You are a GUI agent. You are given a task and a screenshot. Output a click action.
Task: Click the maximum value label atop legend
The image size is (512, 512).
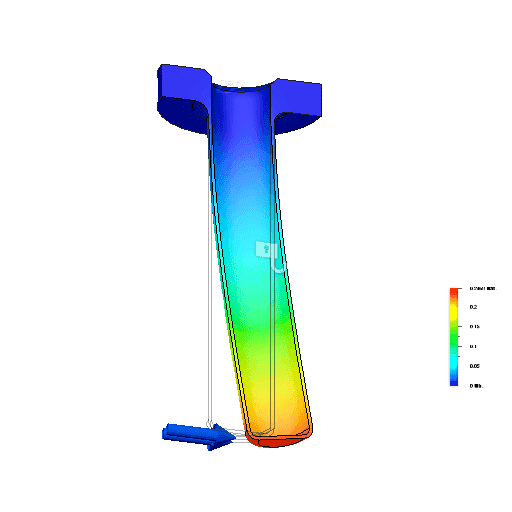point(482,288)
